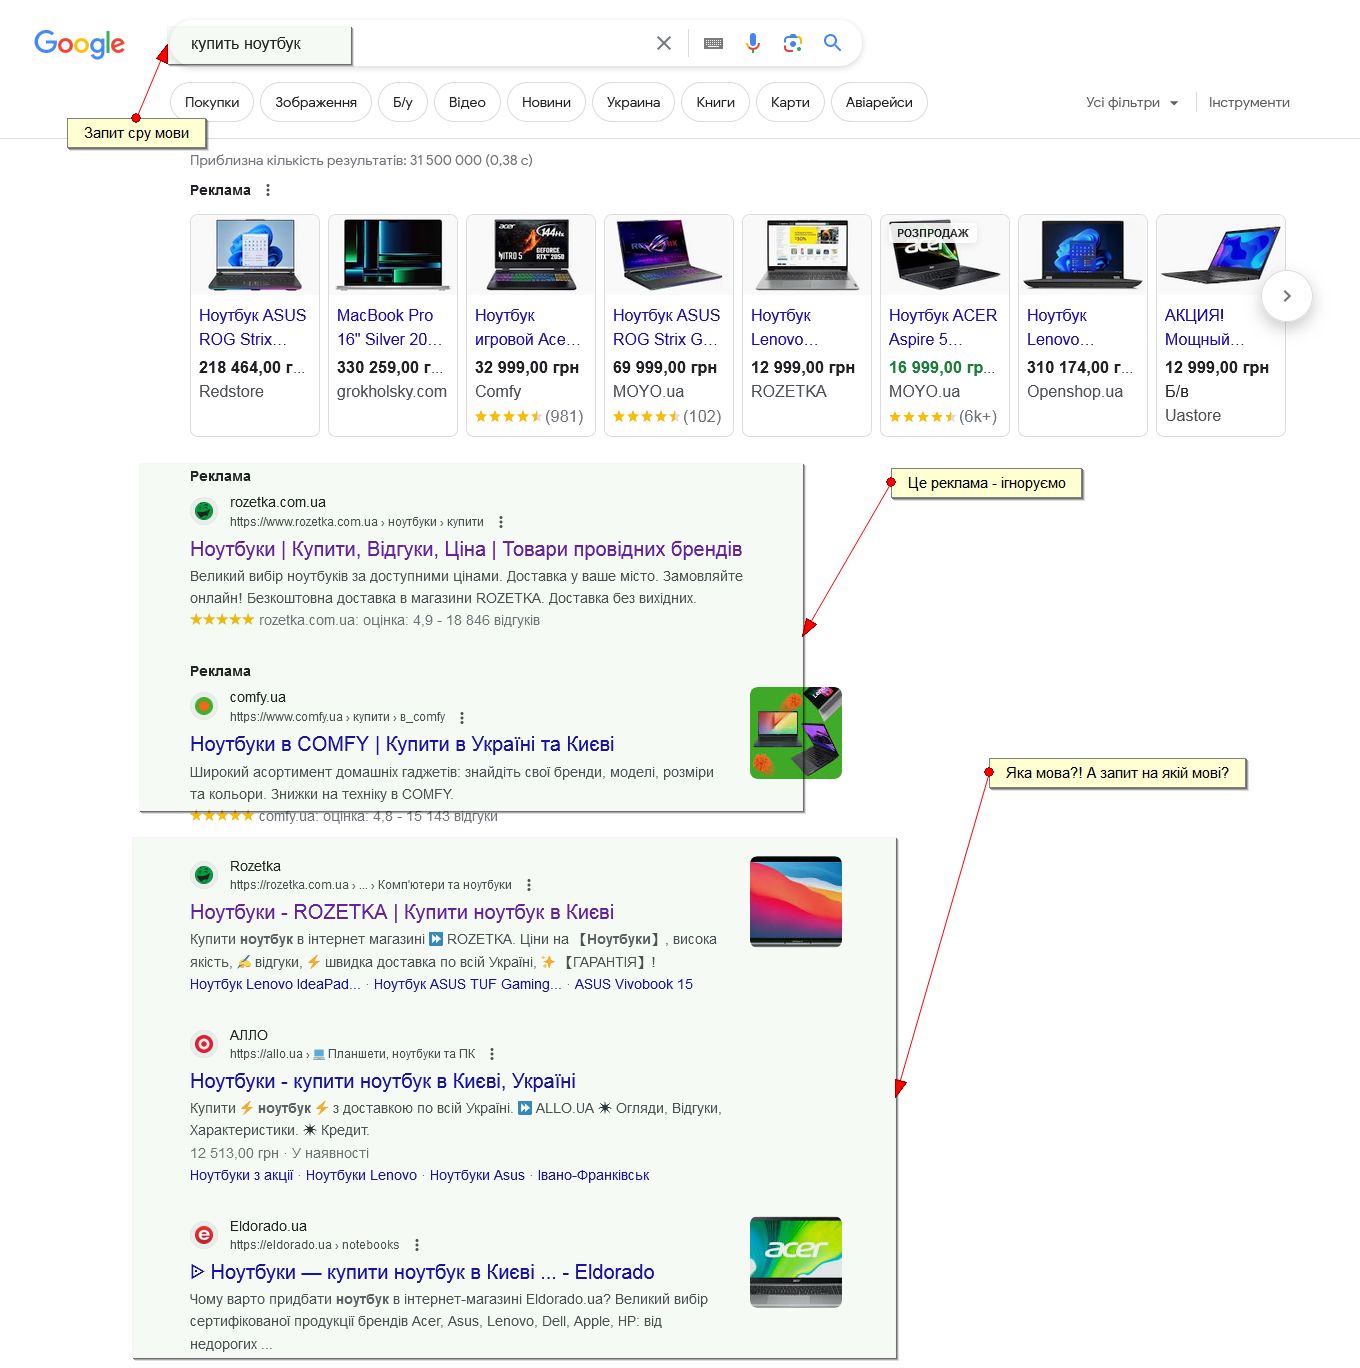This screenshot has width=1360, height=1368.
Task: Open the Інструменти search tools
Action: click(x=1249, y=102)
